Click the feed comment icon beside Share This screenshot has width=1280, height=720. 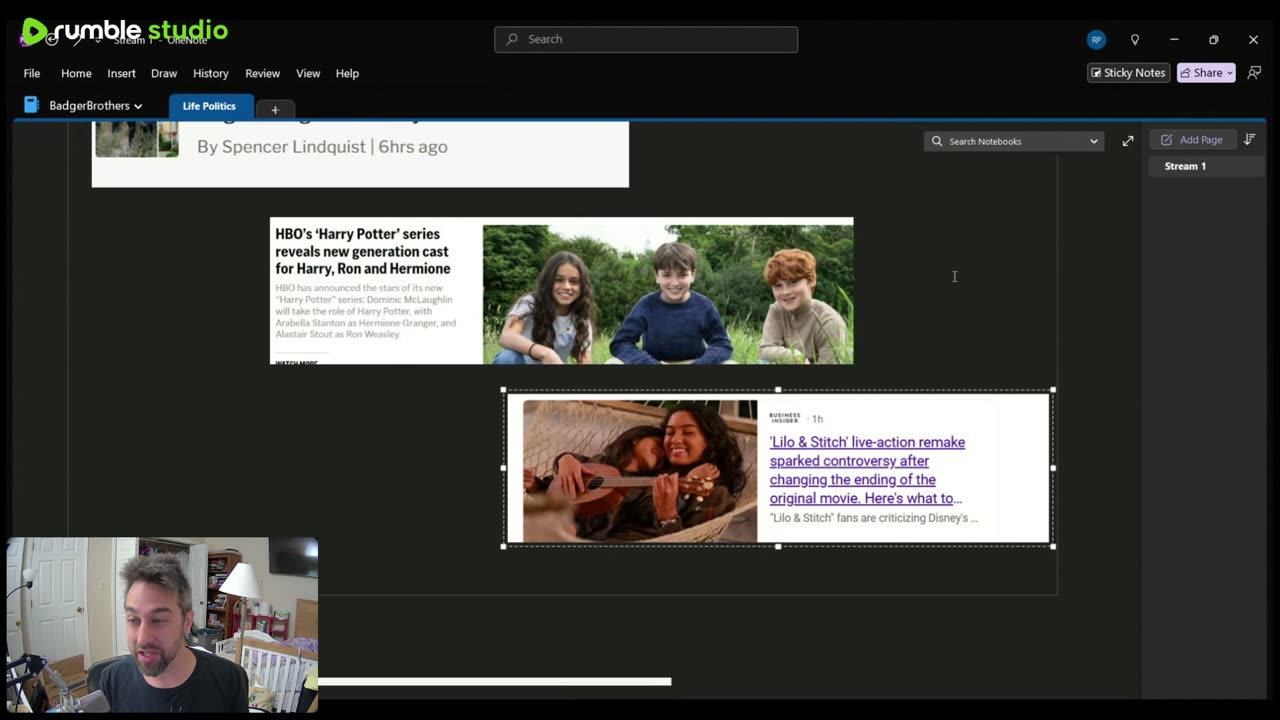click(1254, 73)
